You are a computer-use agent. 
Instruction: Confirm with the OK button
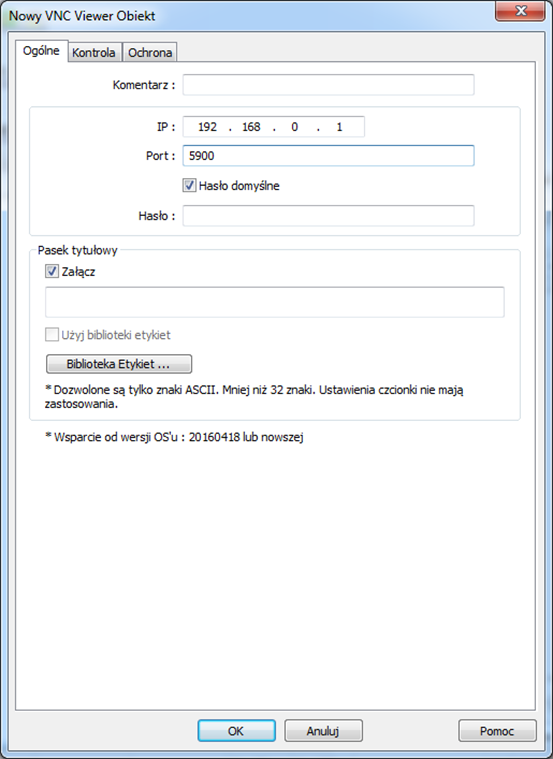pos(236,731)
